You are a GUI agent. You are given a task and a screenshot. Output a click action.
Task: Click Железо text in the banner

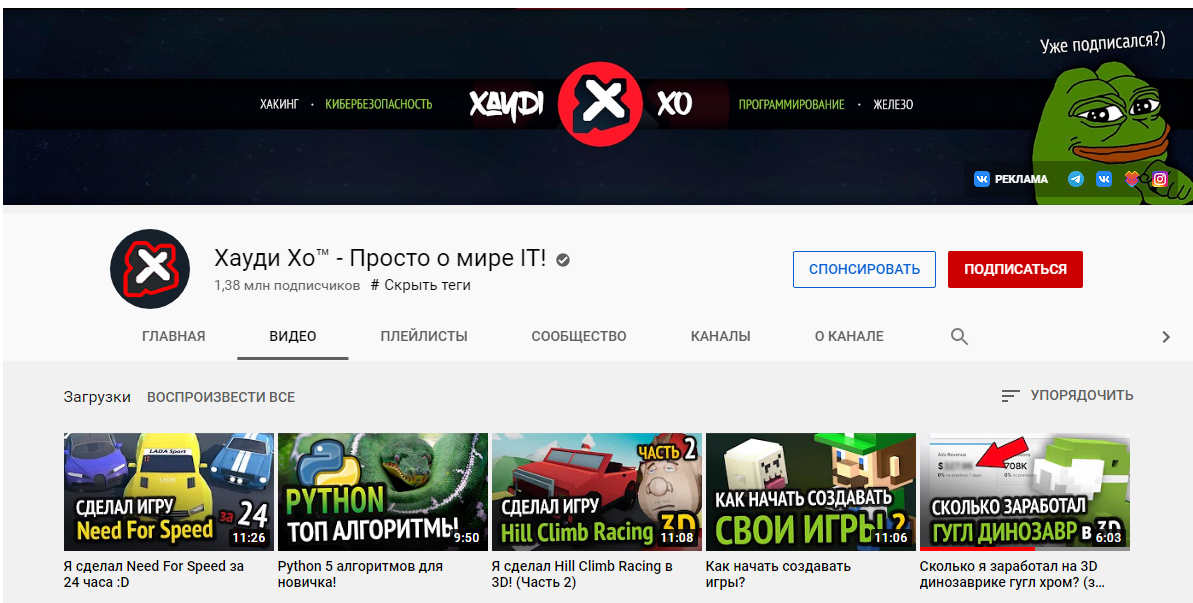pos(892,104)
